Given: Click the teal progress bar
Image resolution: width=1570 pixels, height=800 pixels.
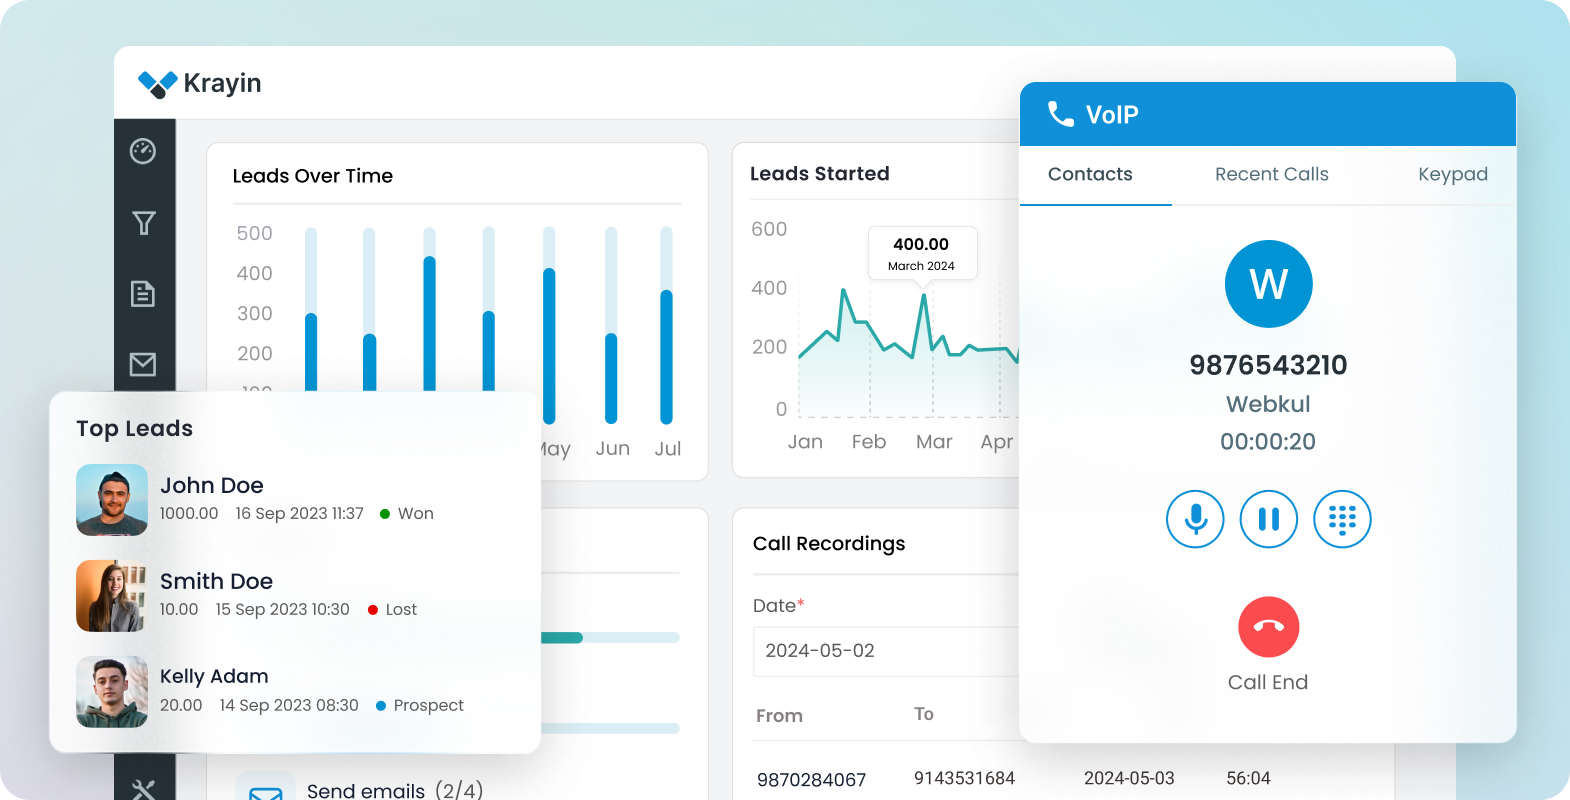Looking at the screenshot, I should tap(562, 638).
